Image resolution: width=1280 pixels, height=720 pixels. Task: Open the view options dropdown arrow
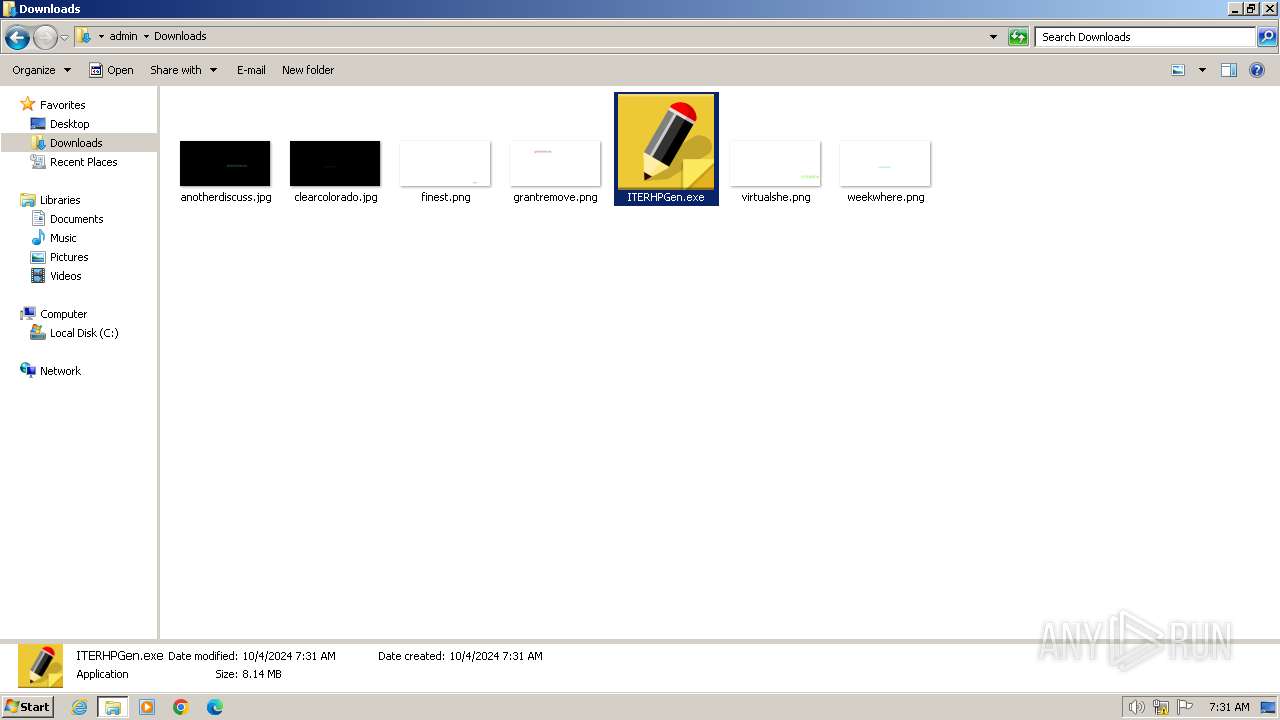1202,70
